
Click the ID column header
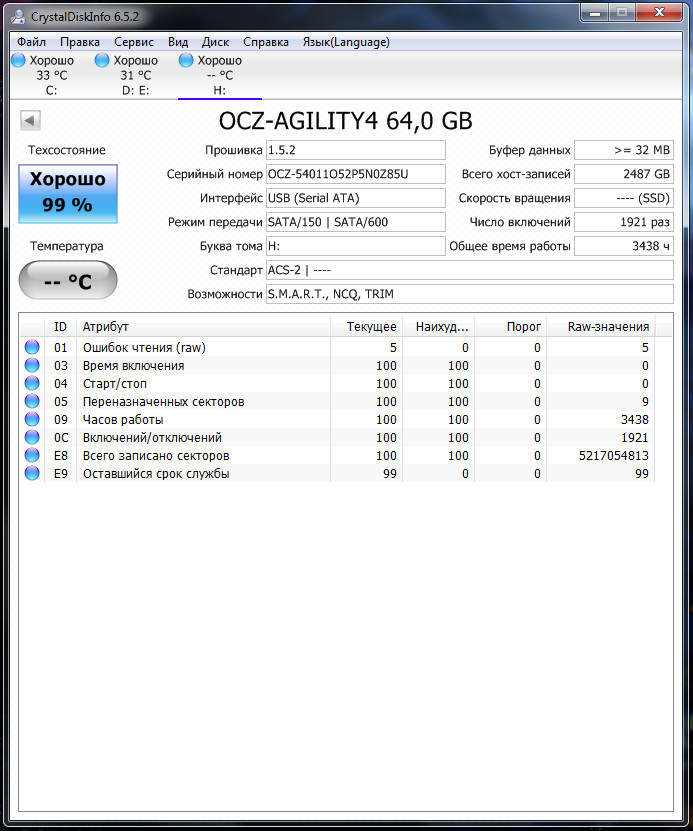pyautogui.click(x=60, y=327)
